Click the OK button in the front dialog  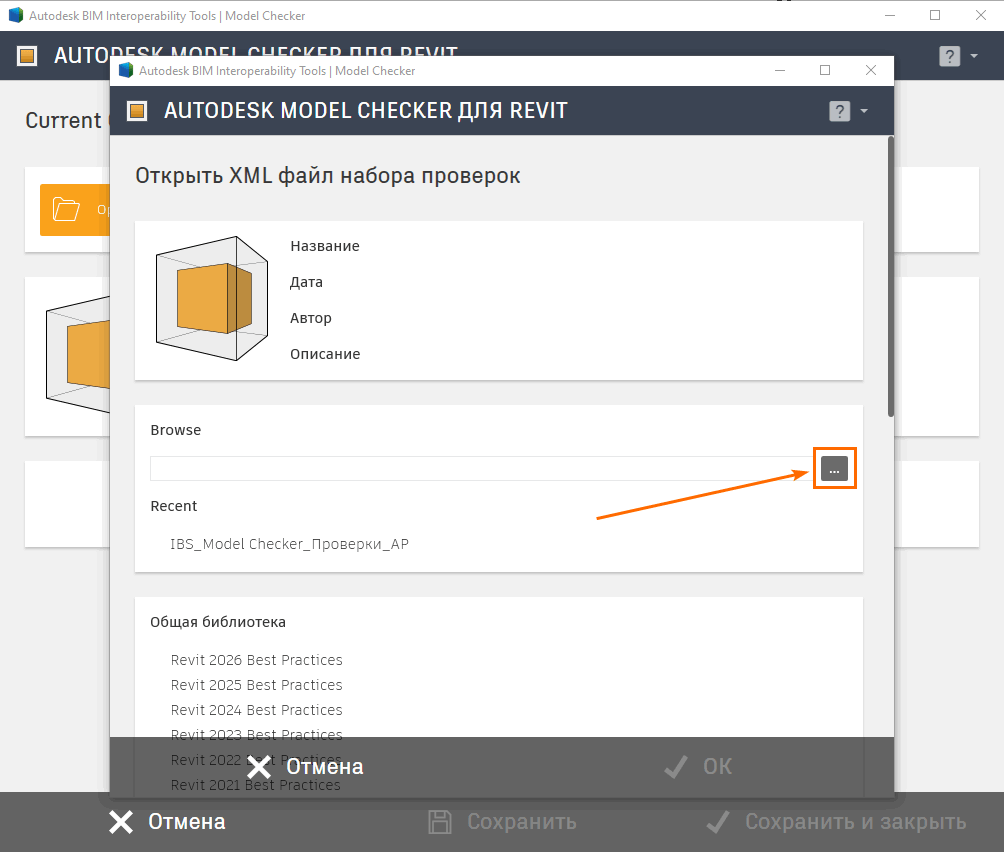[x=698, y=766]
